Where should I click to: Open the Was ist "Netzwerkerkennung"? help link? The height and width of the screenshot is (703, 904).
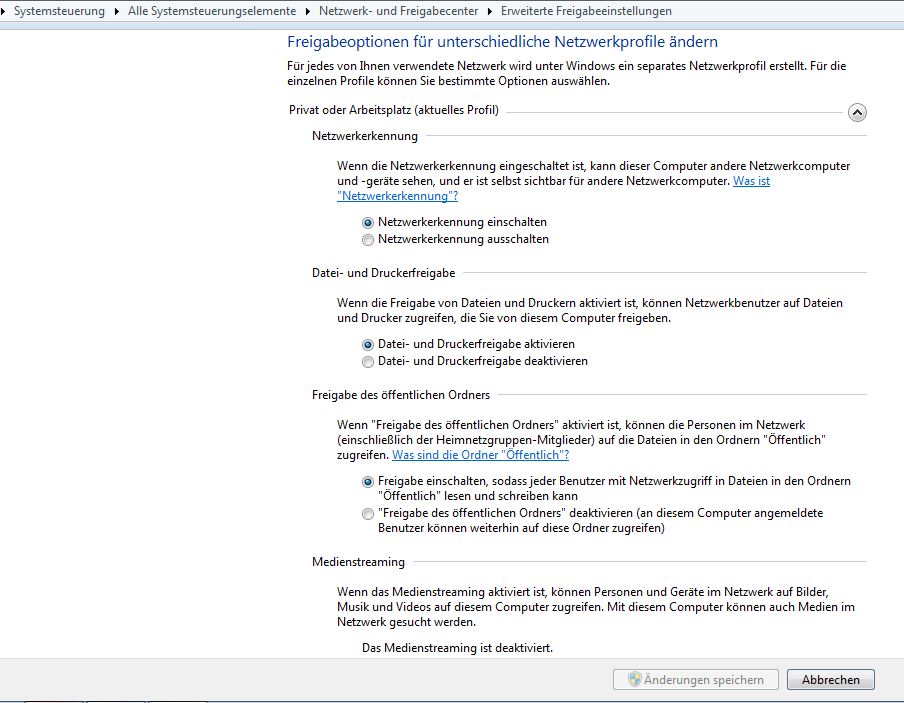coord(398,196)
